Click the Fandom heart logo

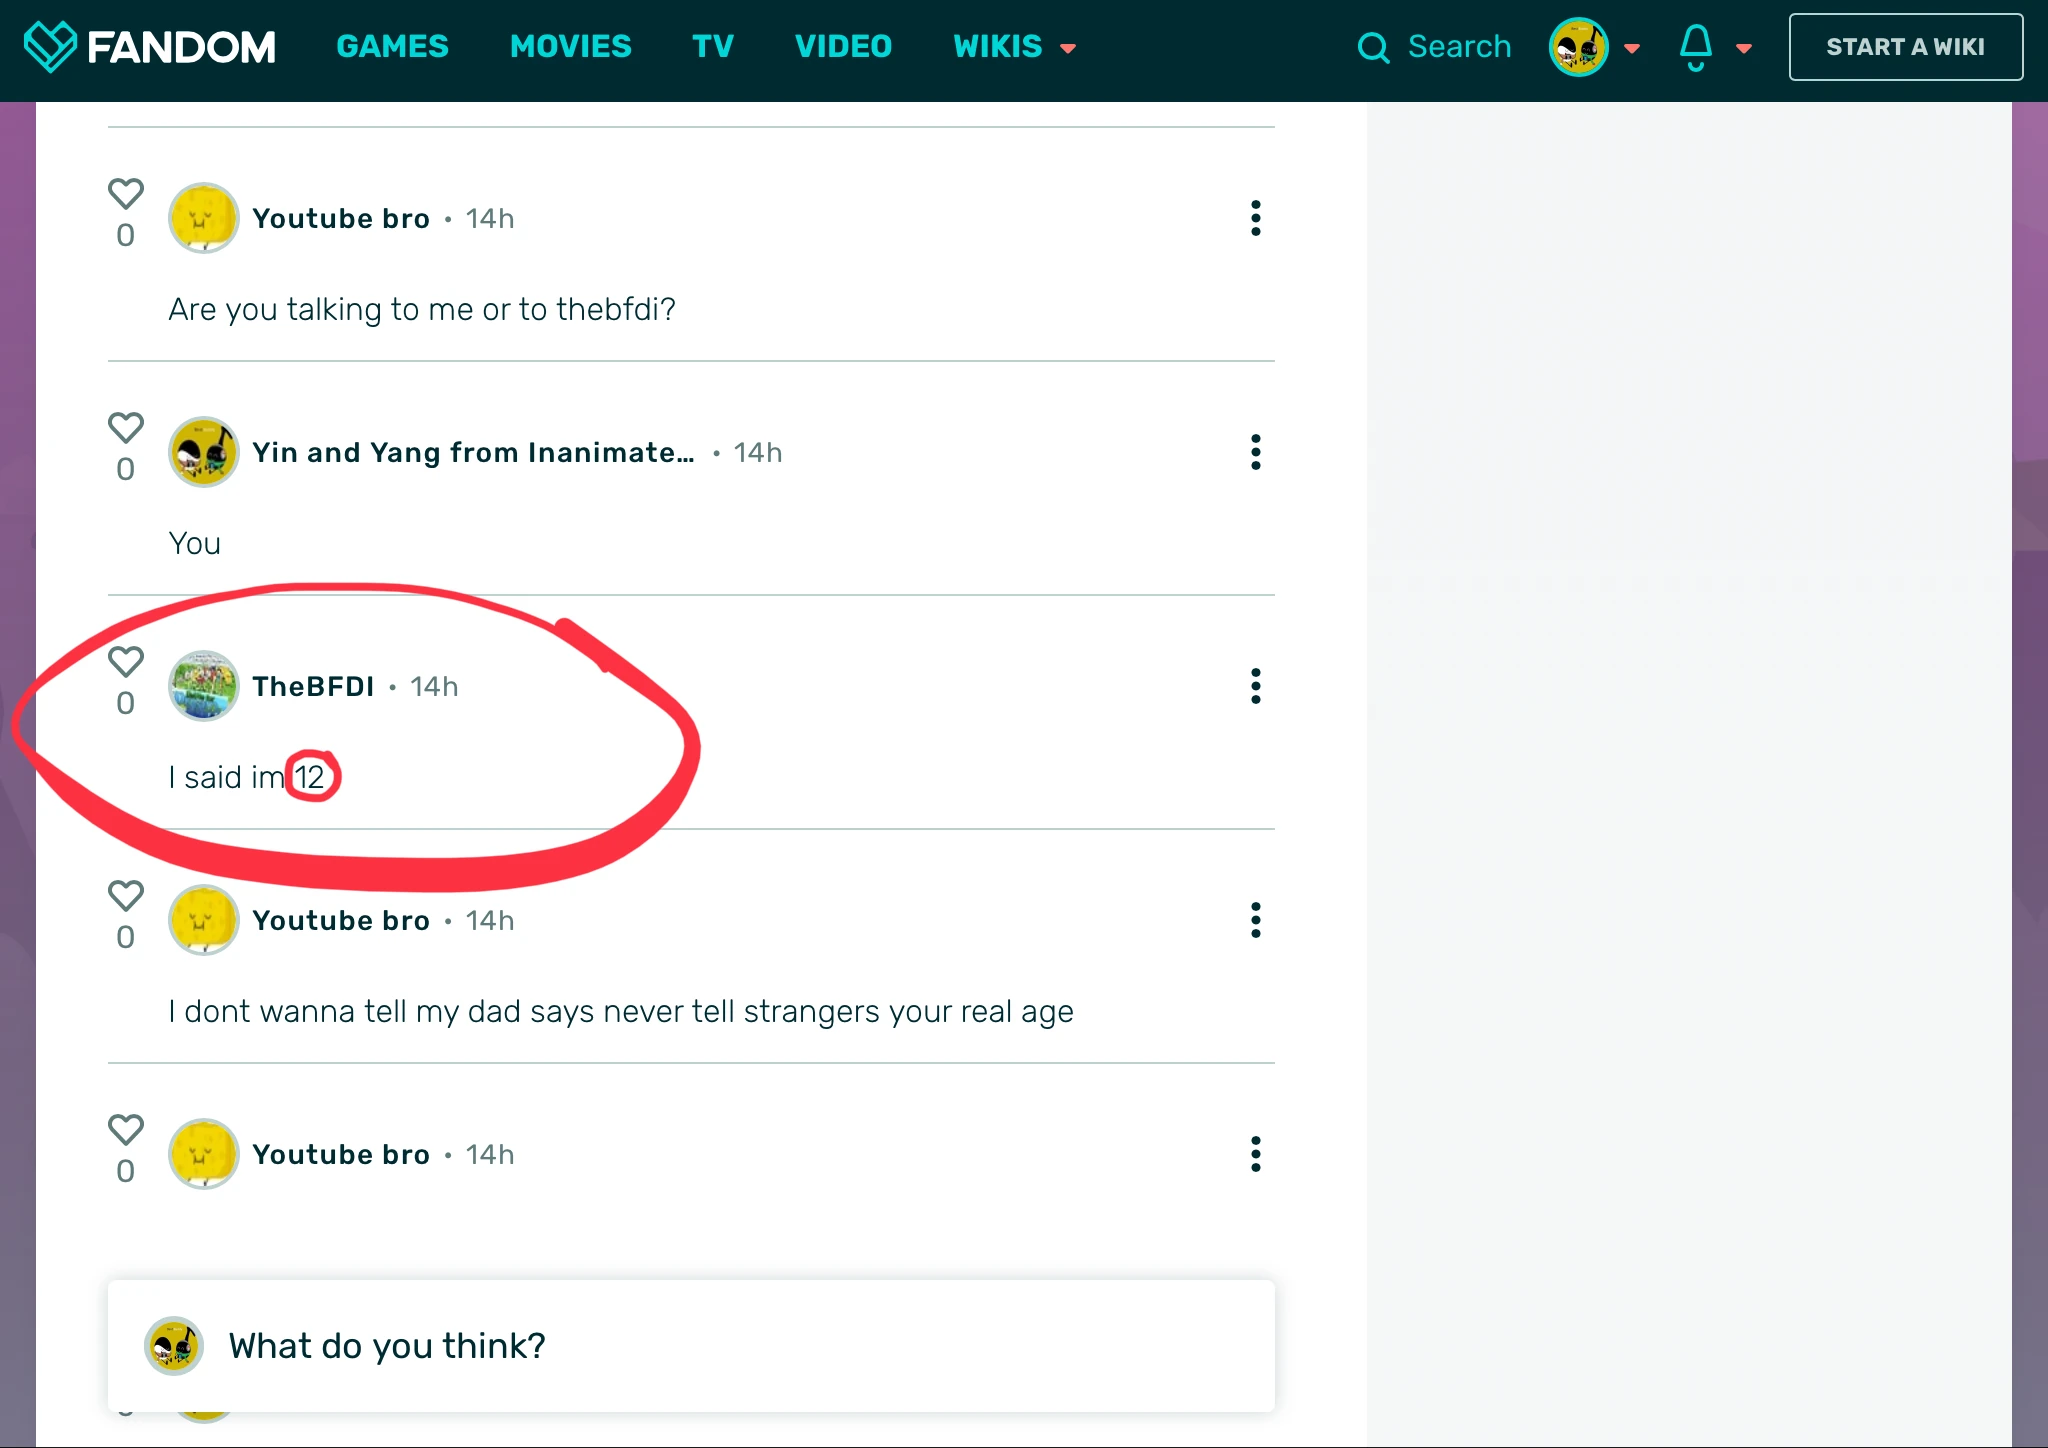tap(50, 46)
